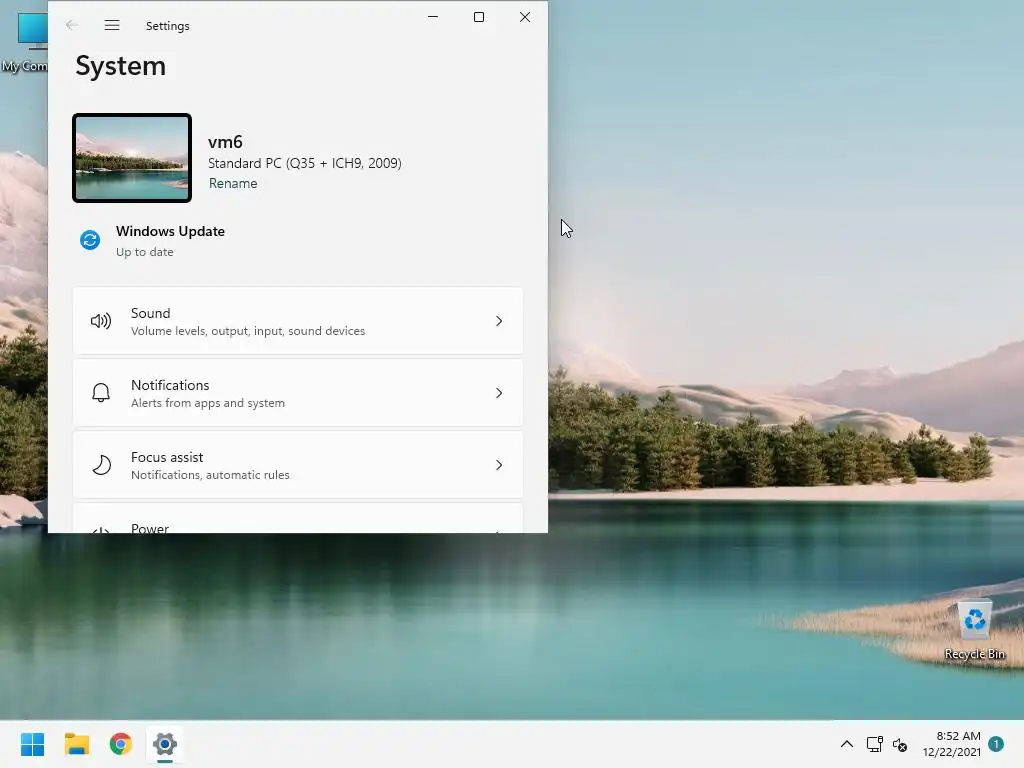Click the muted volume tray icon
Viewport: 1024px width, 768px height.
[900, 744]
